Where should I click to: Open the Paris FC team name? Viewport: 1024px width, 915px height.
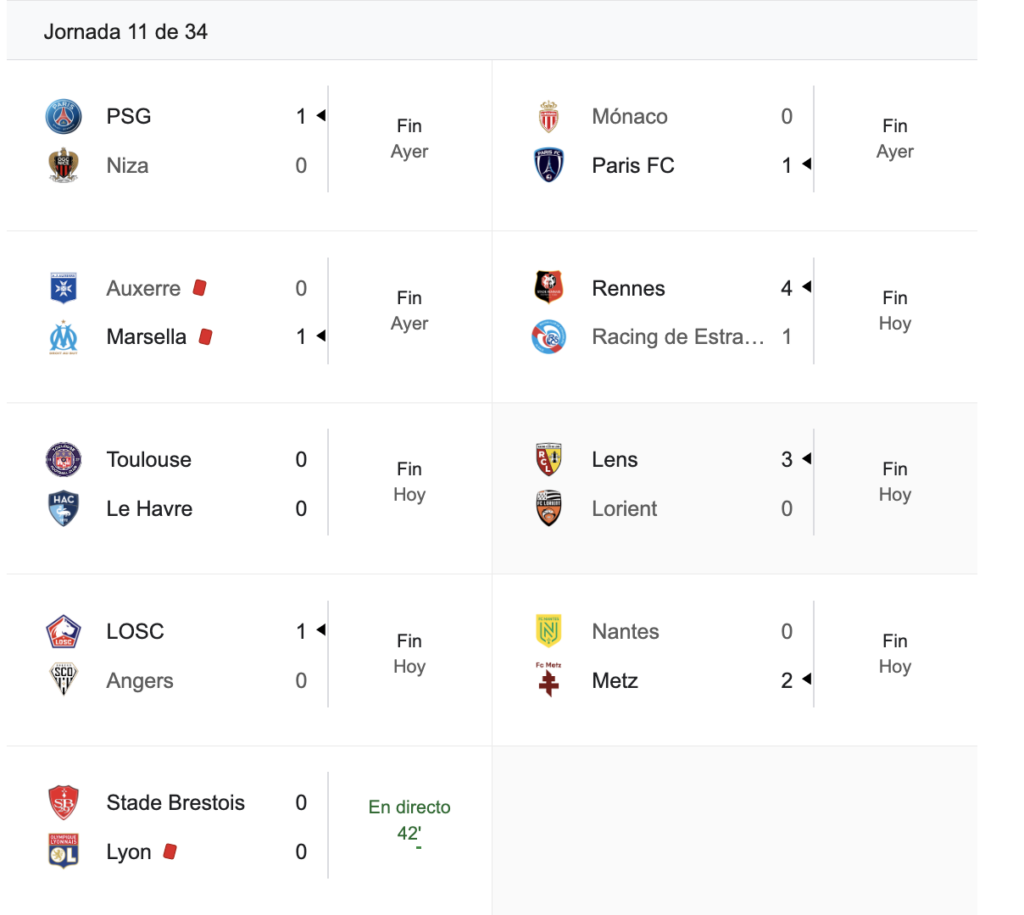click(633, 165)
